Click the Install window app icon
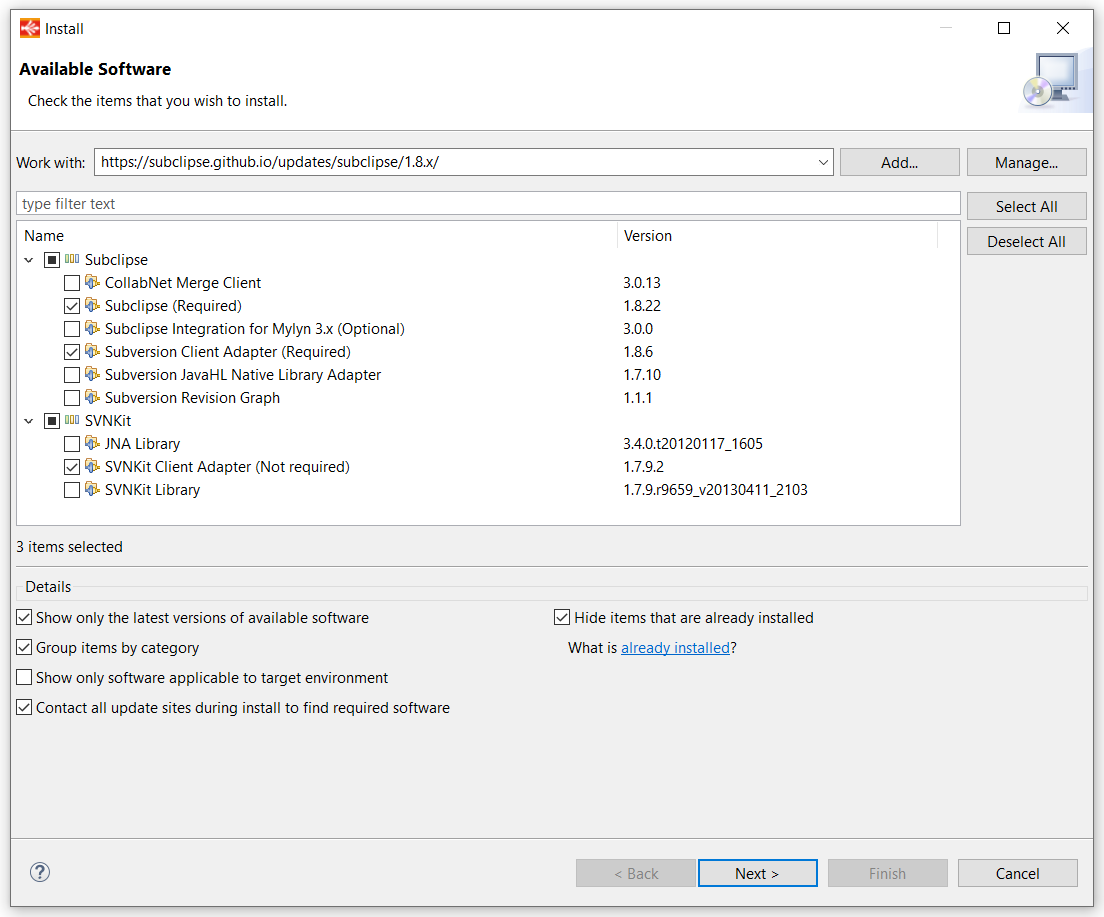 tap(30, 28)
